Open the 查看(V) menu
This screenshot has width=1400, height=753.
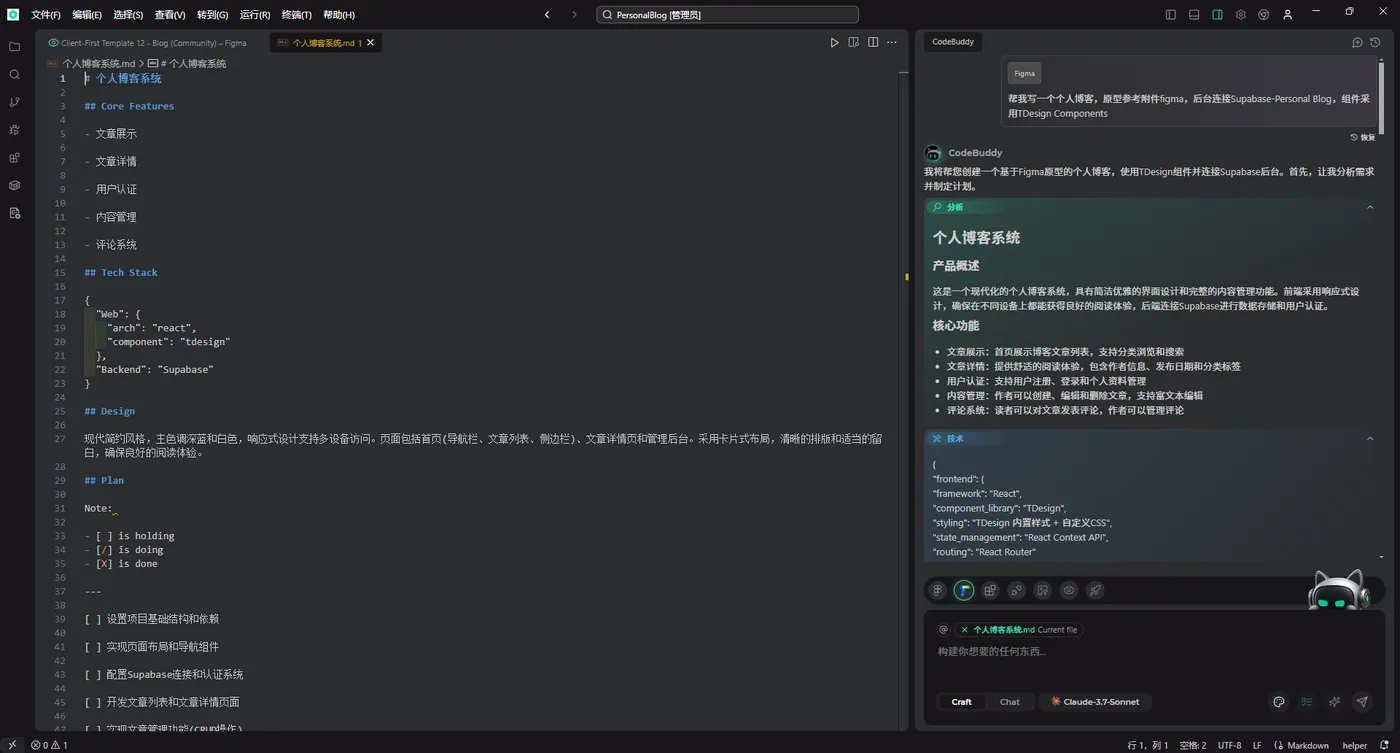[170, 15]
